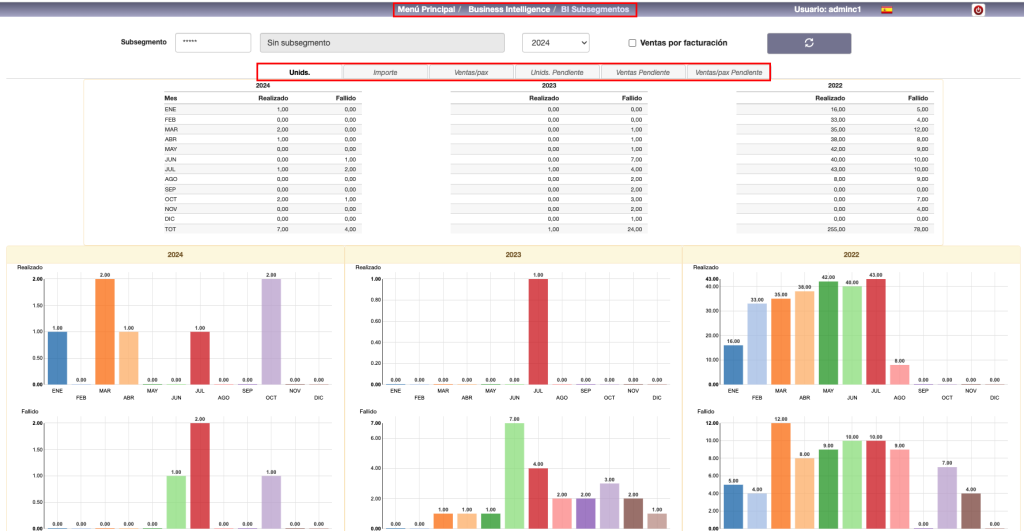
Task: Click the Subsegmento code input field
Action: [x=212, y=43]
